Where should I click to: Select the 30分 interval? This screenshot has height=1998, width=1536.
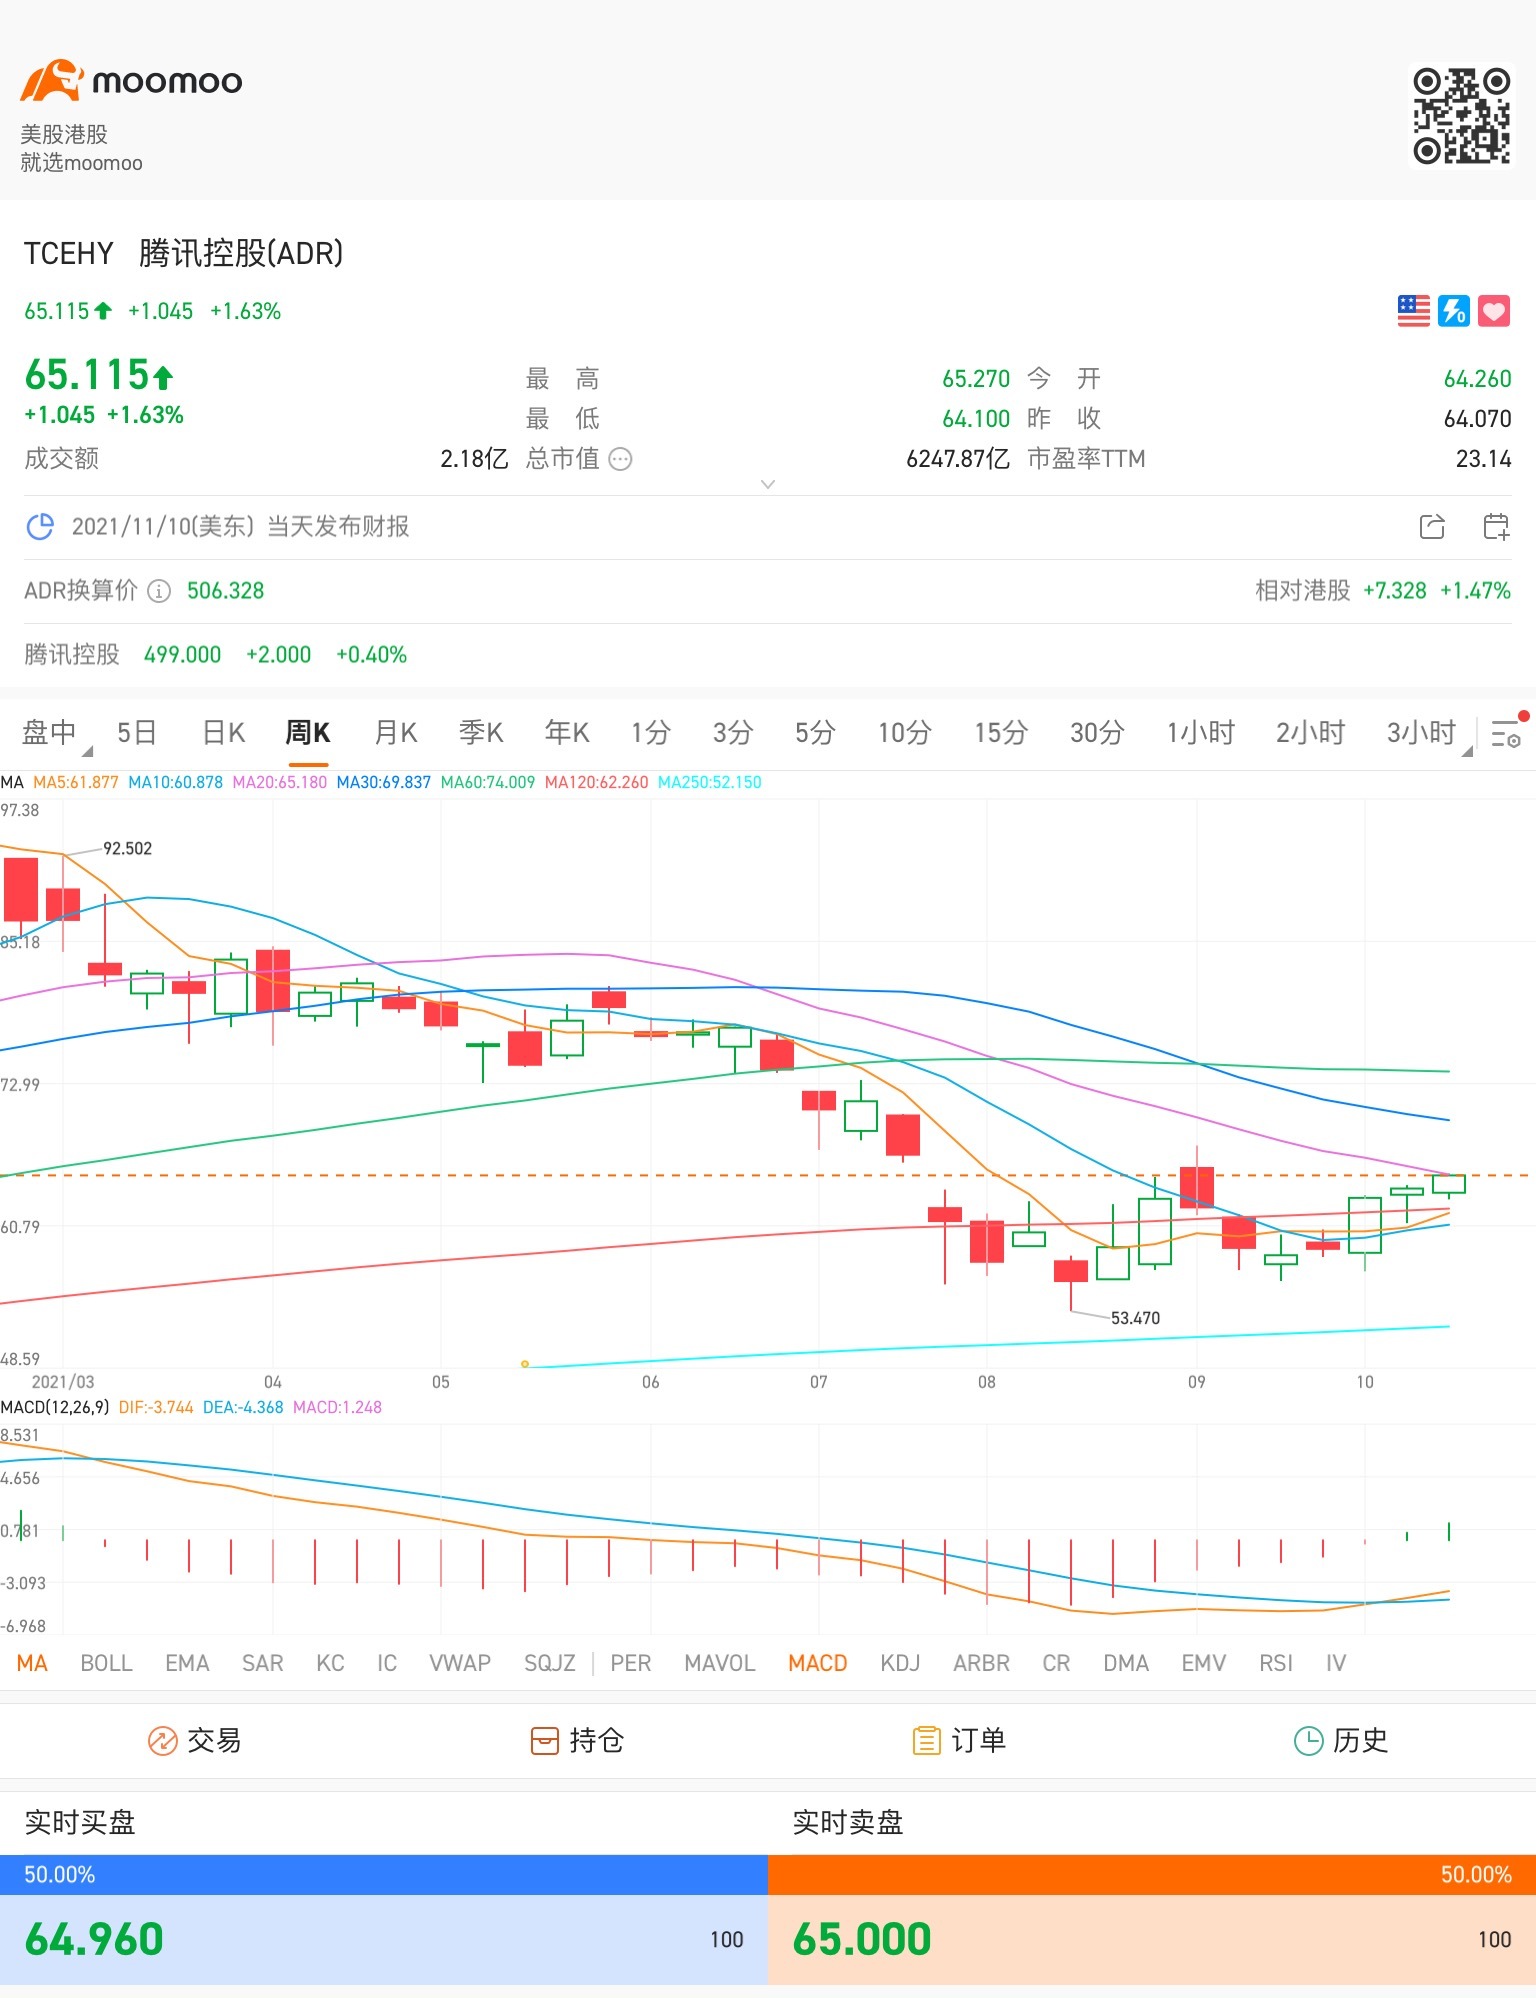1097,733
